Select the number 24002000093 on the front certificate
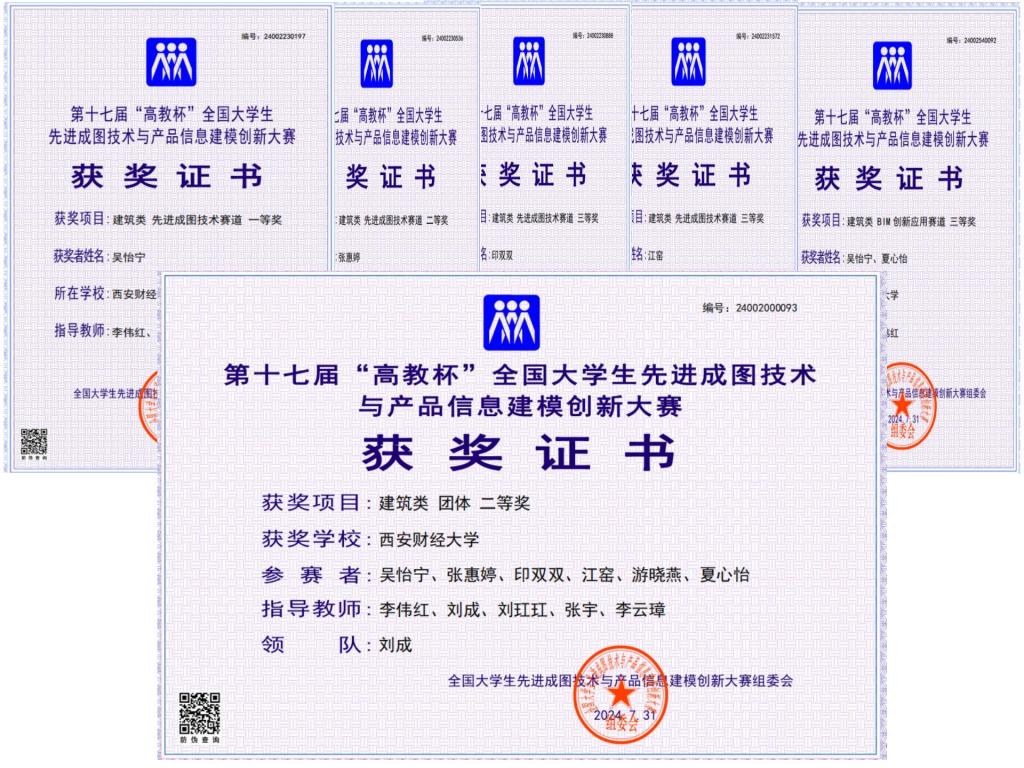This screenshot has width=1024, height=768. click(x=766, y=308)
